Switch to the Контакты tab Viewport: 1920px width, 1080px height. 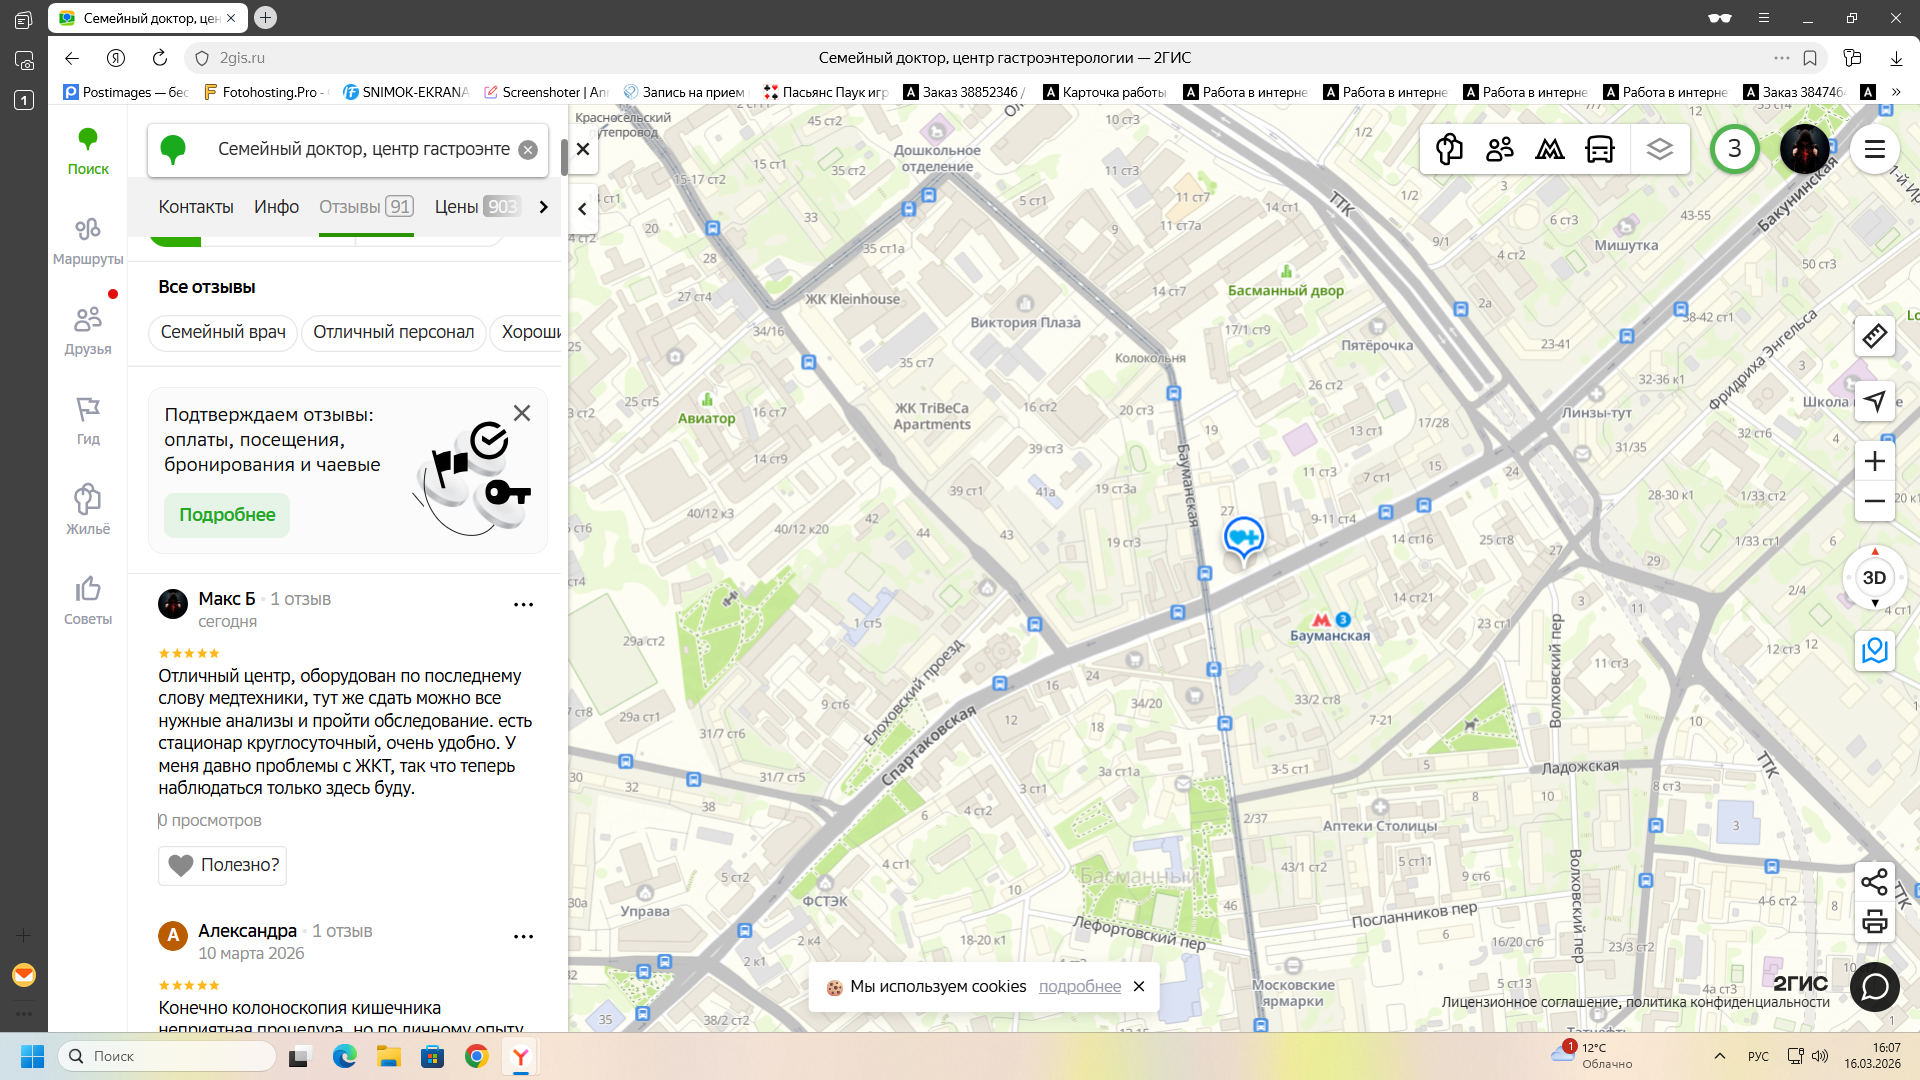(196, 207)
